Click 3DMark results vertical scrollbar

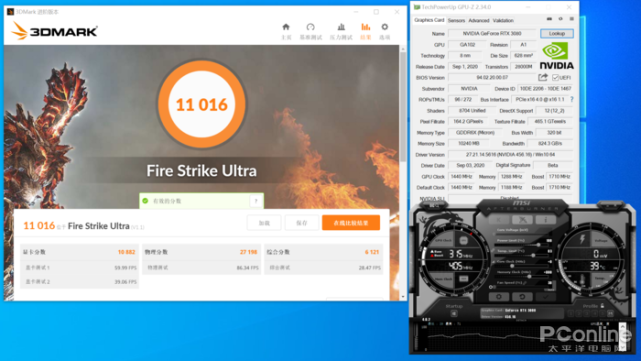point(403,173)
